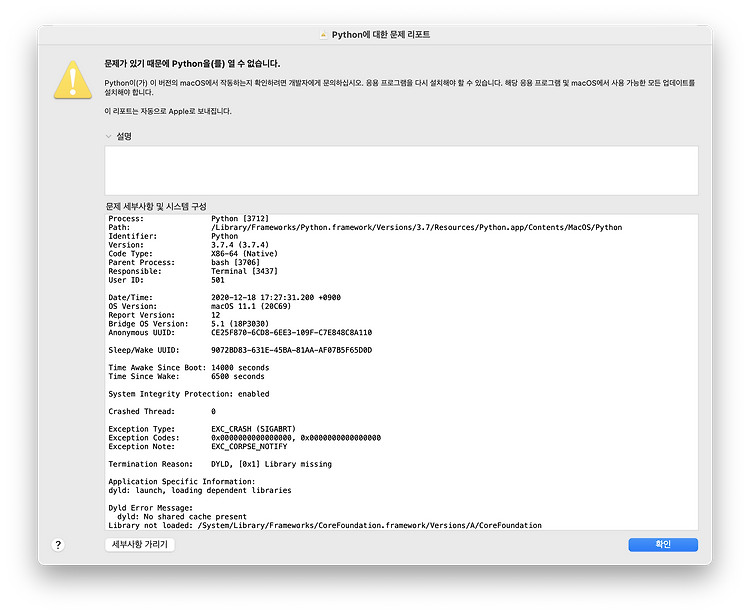Screen dimensions: 750x615
Task: Click 'Exception Type: EXC_CRASH (SIGABRT)' line
Action: coord(202,429)
